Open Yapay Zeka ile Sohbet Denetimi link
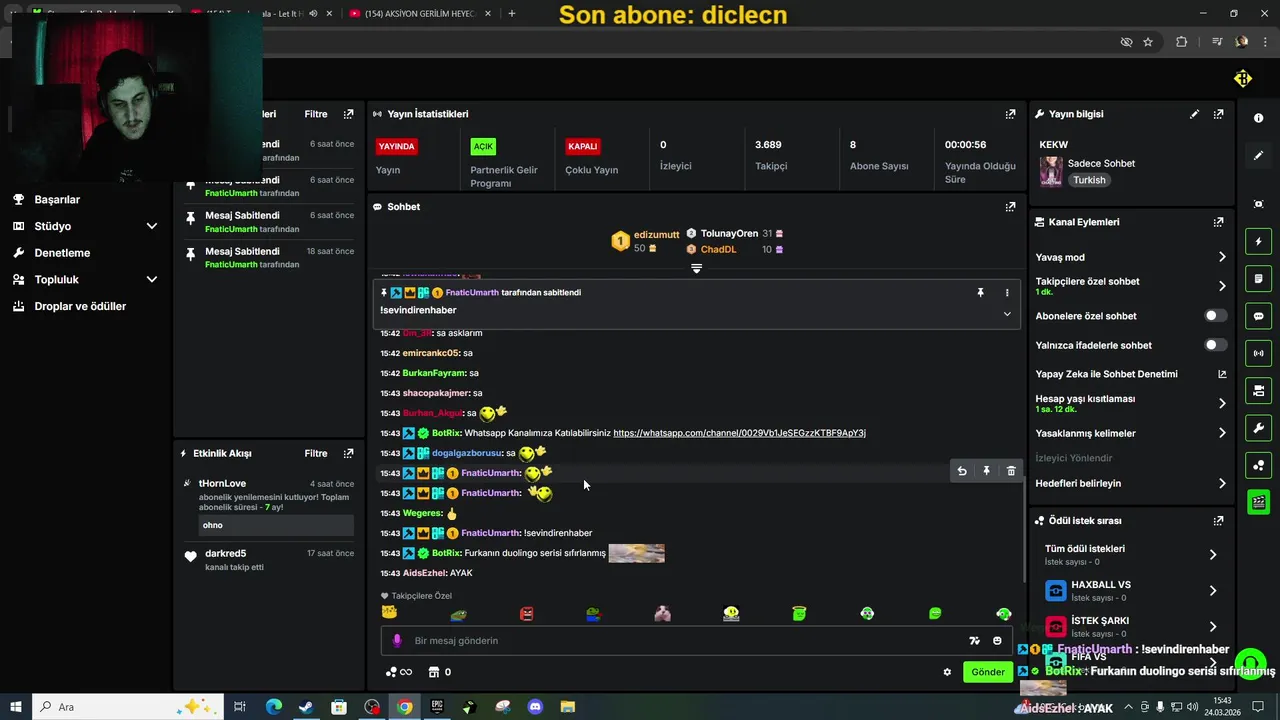The height and width of the screenshot is (720, 1280). coord(1131,374)
